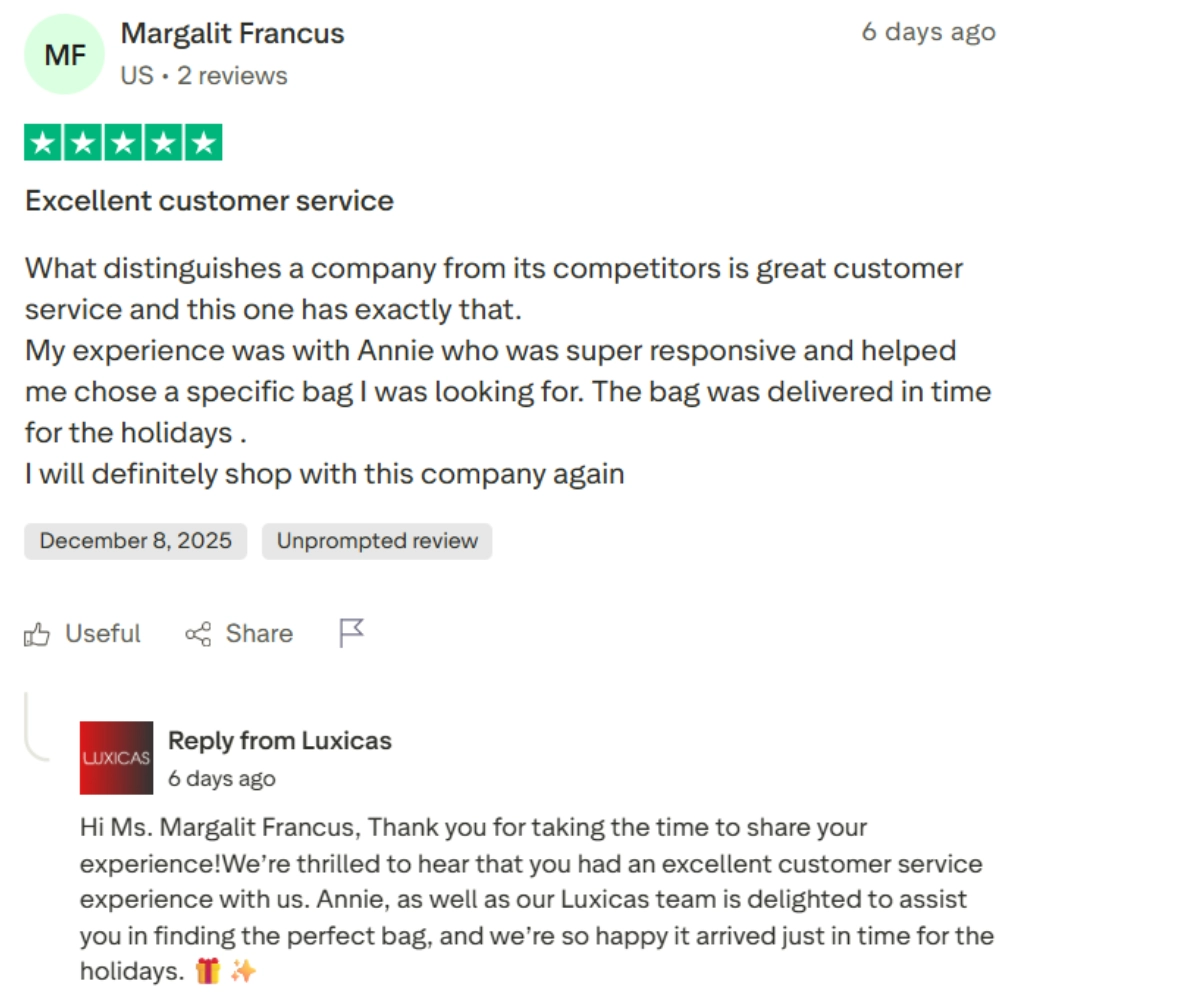Click the "Unprompted review" label
The width and height of the screenshot is (1200, 1000).
[377, 541]
